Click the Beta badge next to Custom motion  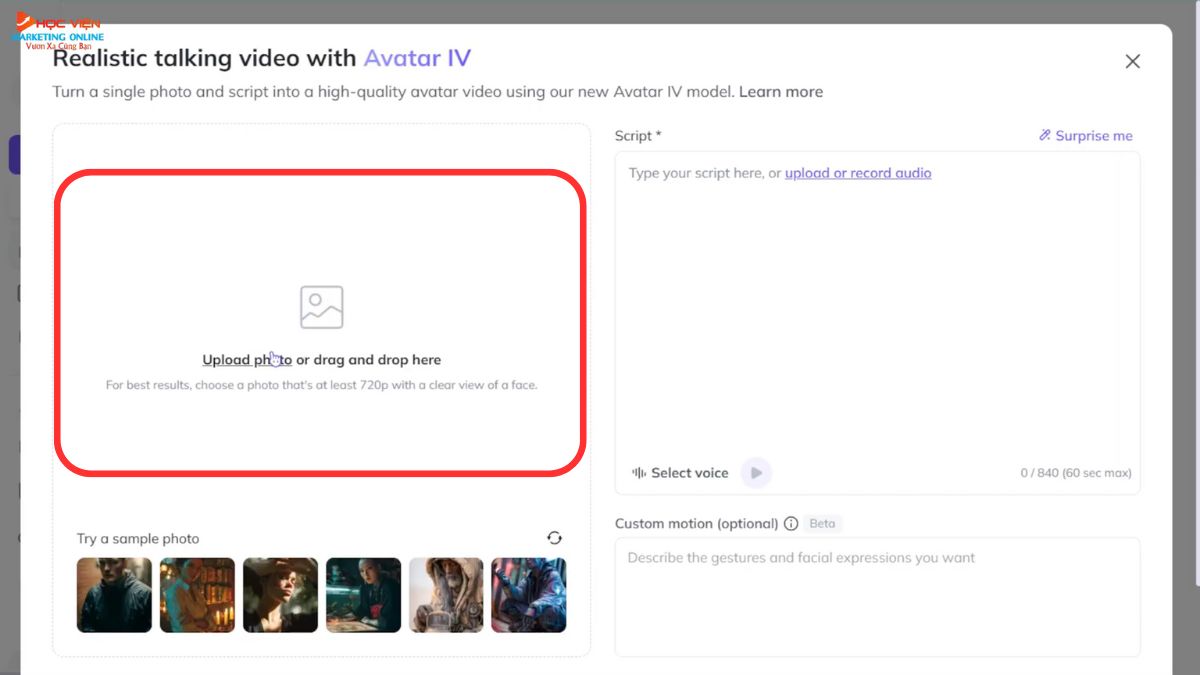822,524
